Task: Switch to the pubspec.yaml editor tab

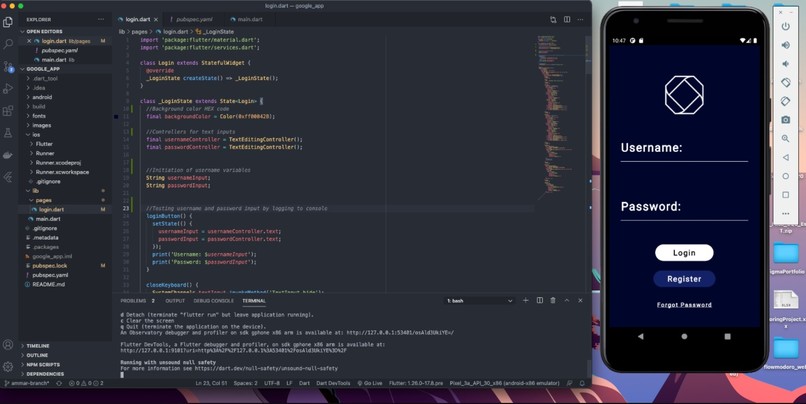Action: 194,20
